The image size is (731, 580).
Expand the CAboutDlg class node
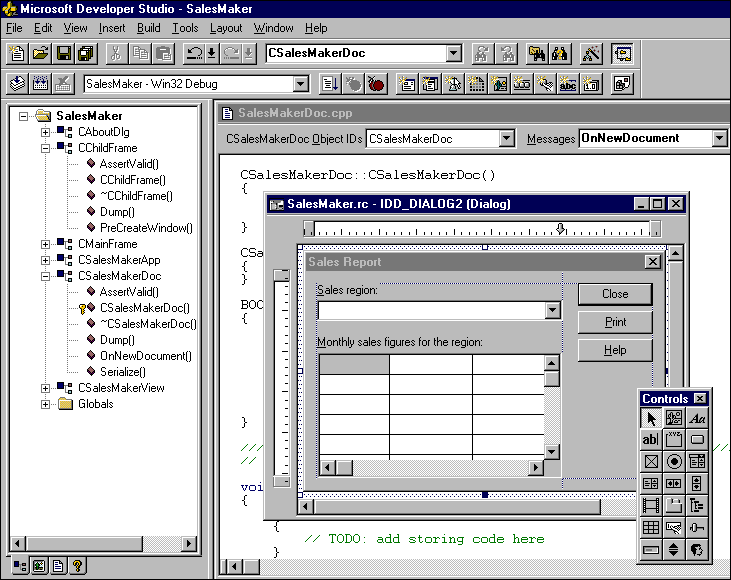[x=45, y=132]
